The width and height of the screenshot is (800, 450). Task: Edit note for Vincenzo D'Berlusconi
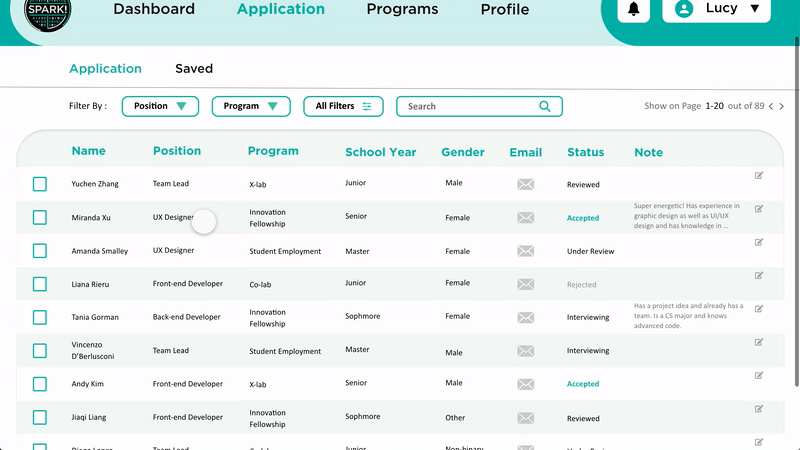(x=759, y=342)
